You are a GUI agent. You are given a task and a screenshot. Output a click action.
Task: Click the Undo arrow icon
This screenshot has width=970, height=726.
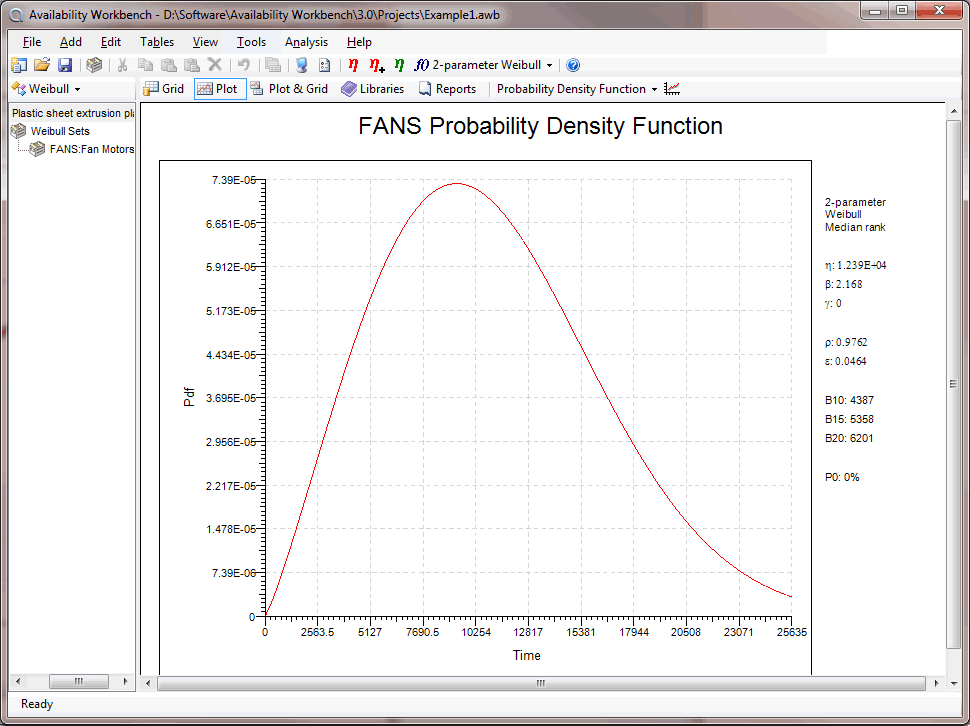[x=243, y=65]
